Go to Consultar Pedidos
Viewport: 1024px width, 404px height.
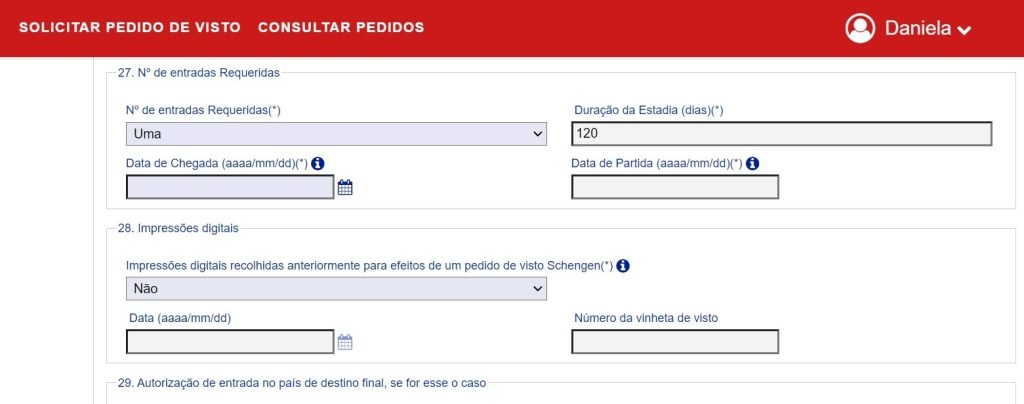[x=341, y=27]
